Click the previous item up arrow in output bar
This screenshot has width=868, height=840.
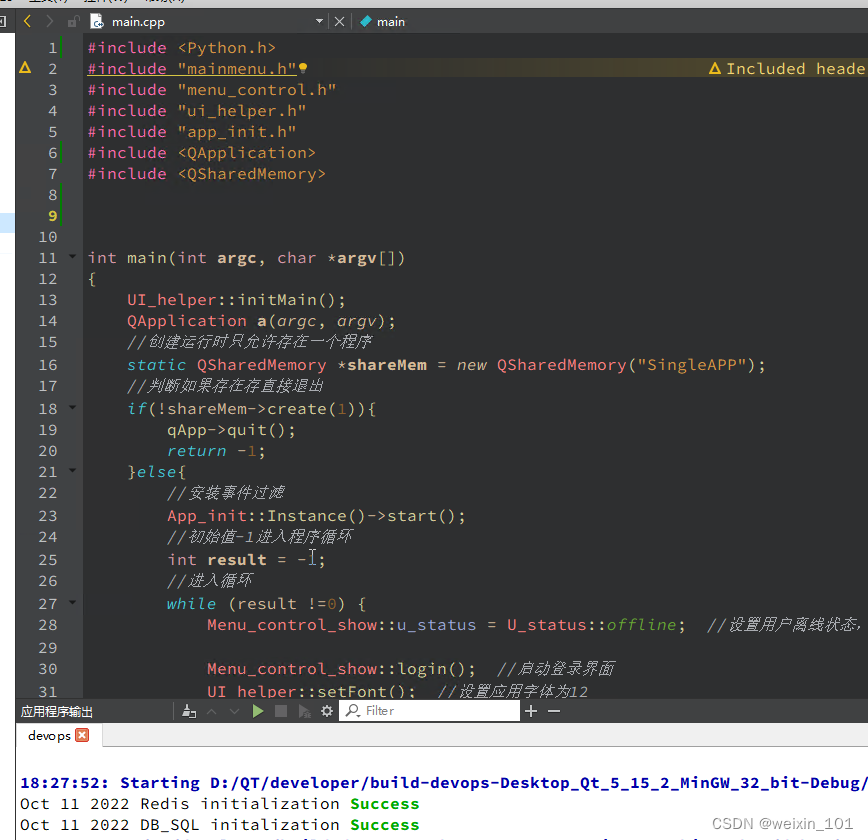(211, 711)
